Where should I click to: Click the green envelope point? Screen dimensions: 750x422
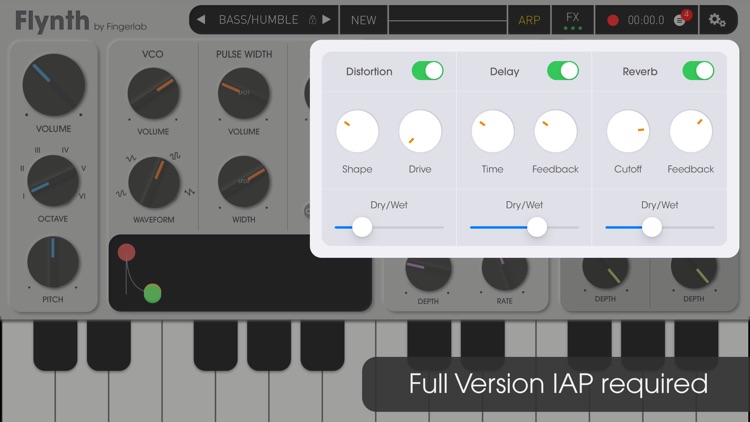[153, 293]
